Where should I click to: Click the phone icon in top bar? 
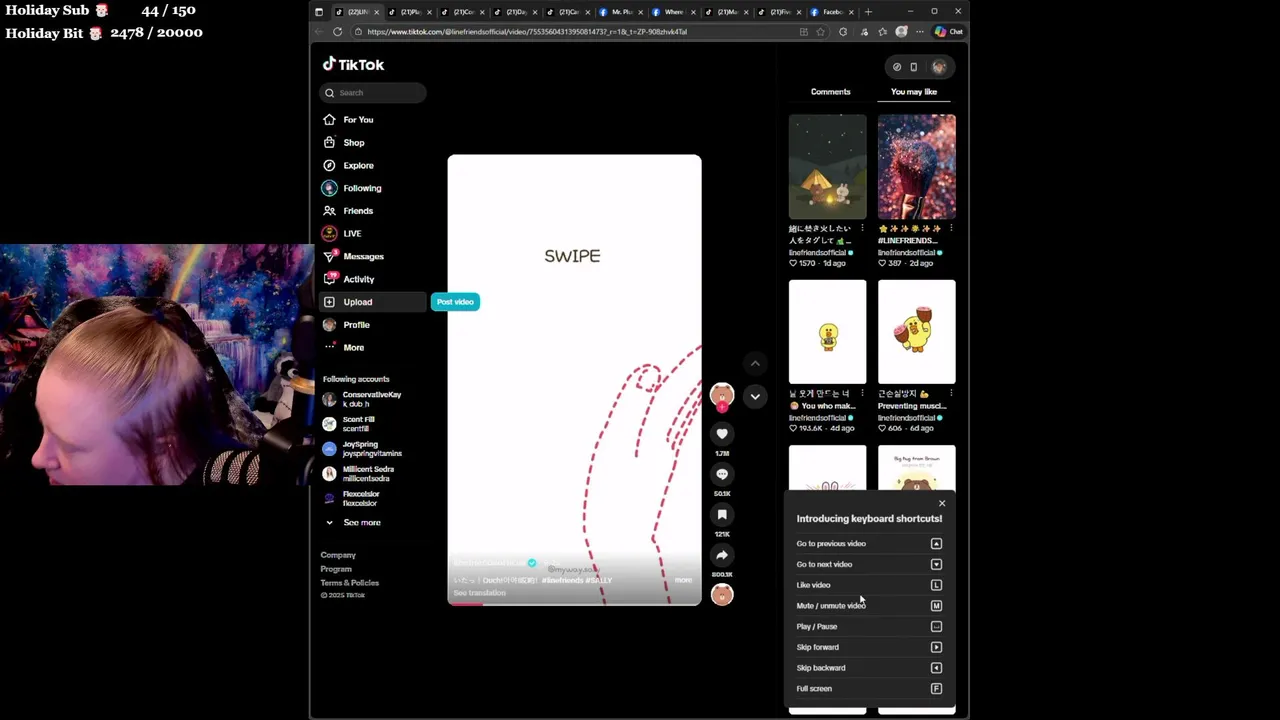[913, 67]
